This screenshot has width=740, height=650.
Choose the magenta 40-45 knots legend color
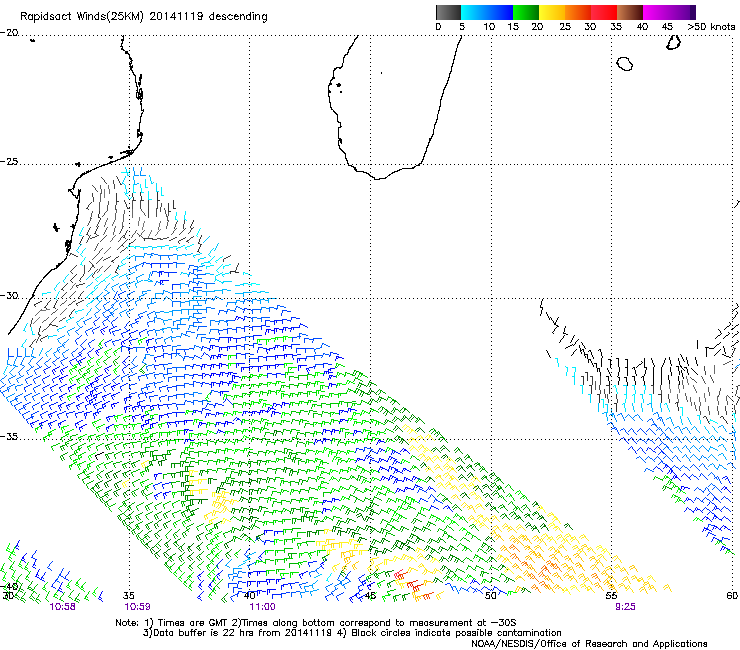[x=656, y=12]
